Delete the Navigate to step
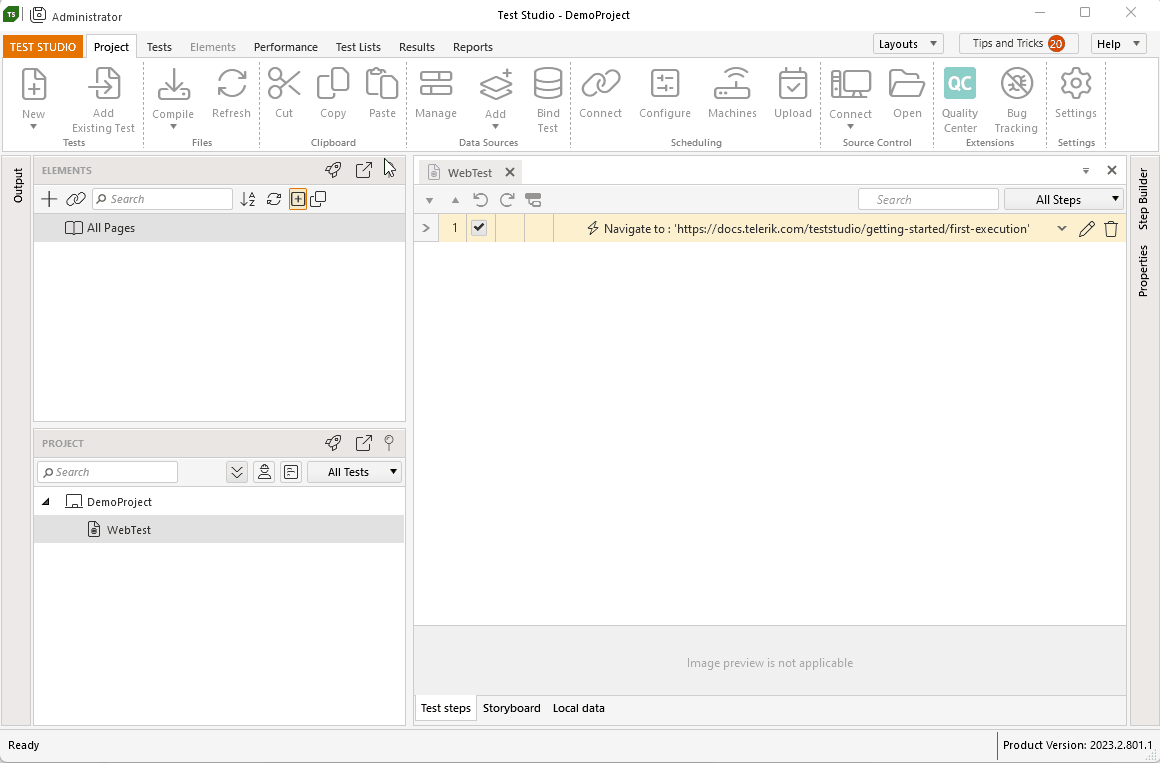 tap(1110, 229)
